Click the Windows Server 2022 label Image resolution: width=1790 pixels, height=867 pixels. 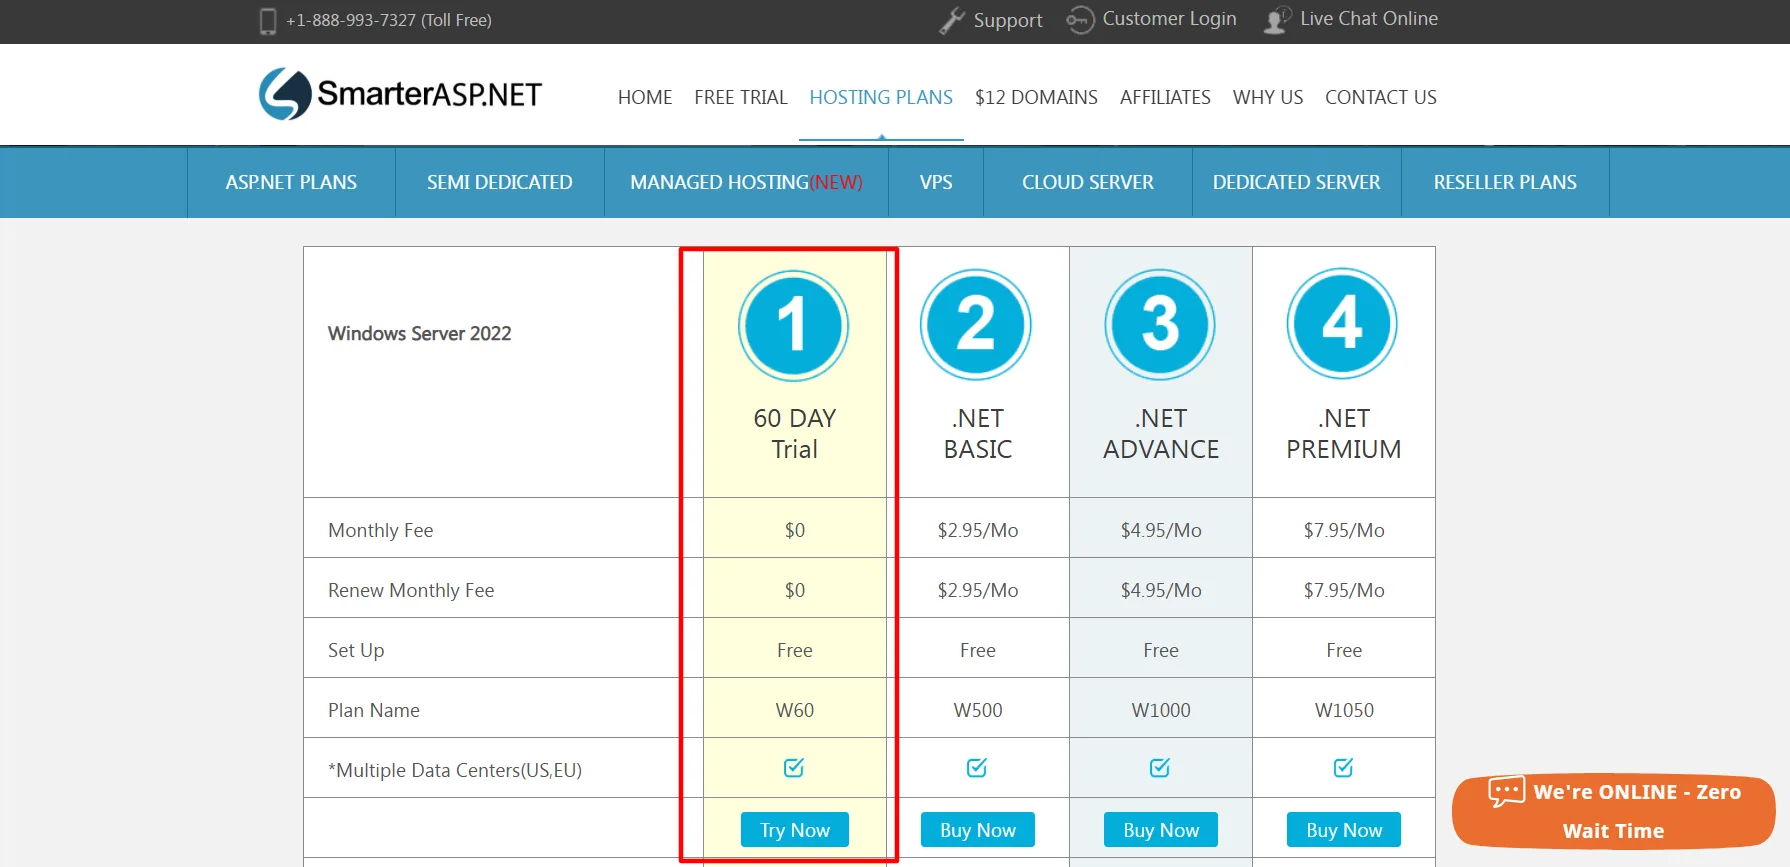tap(419, 333)
